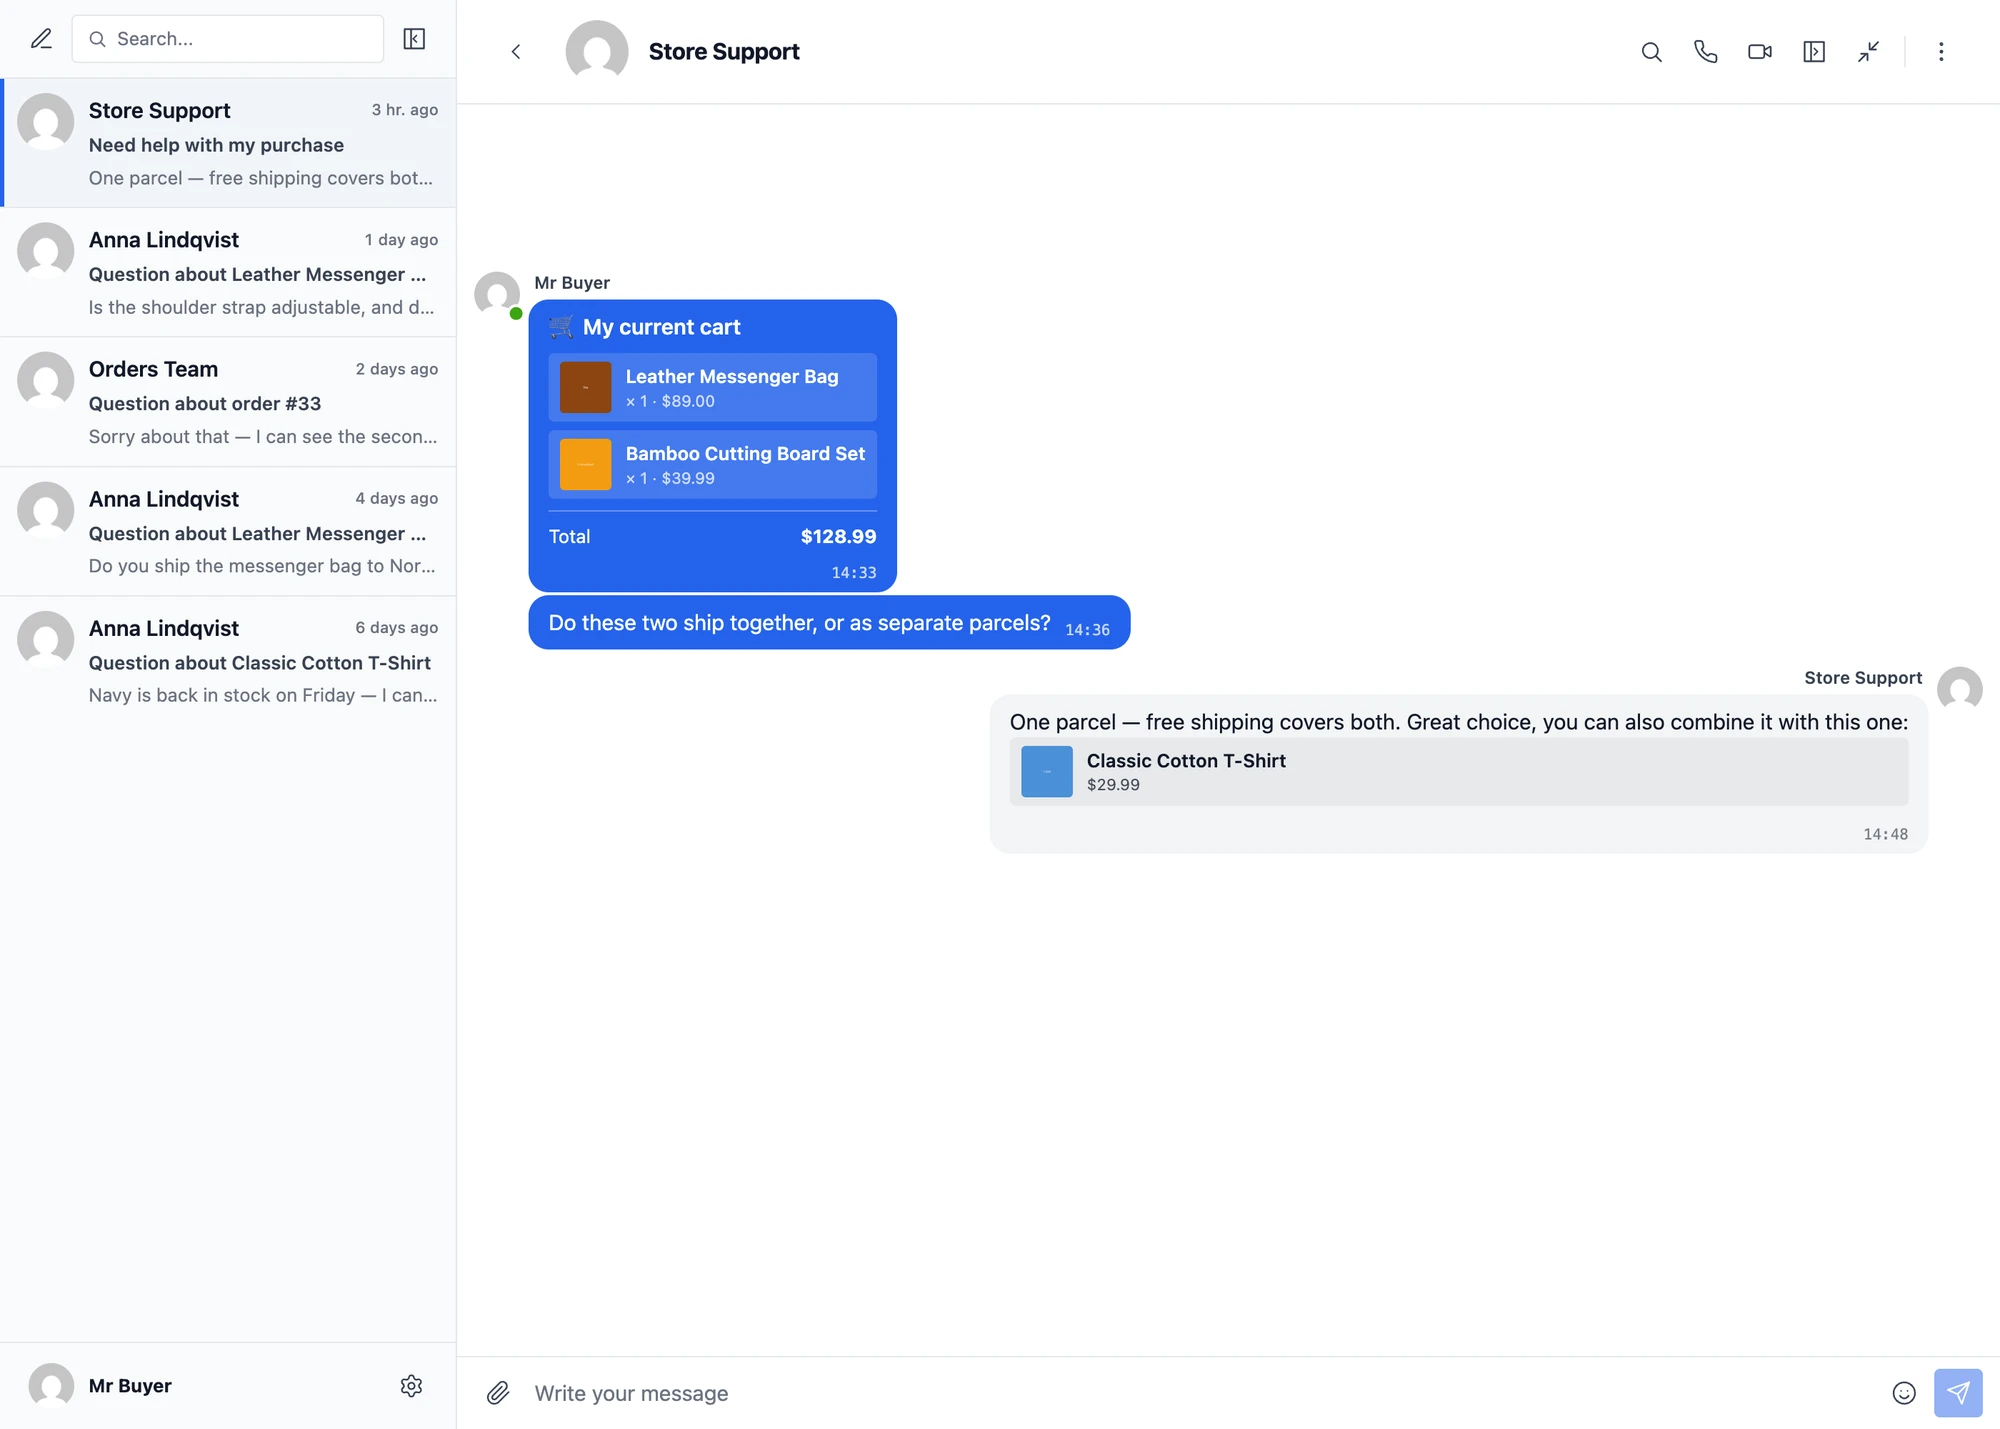Open Orders Team conversation about order #33
This screenshot has width=2000, height=1429.
coord(228,402)
